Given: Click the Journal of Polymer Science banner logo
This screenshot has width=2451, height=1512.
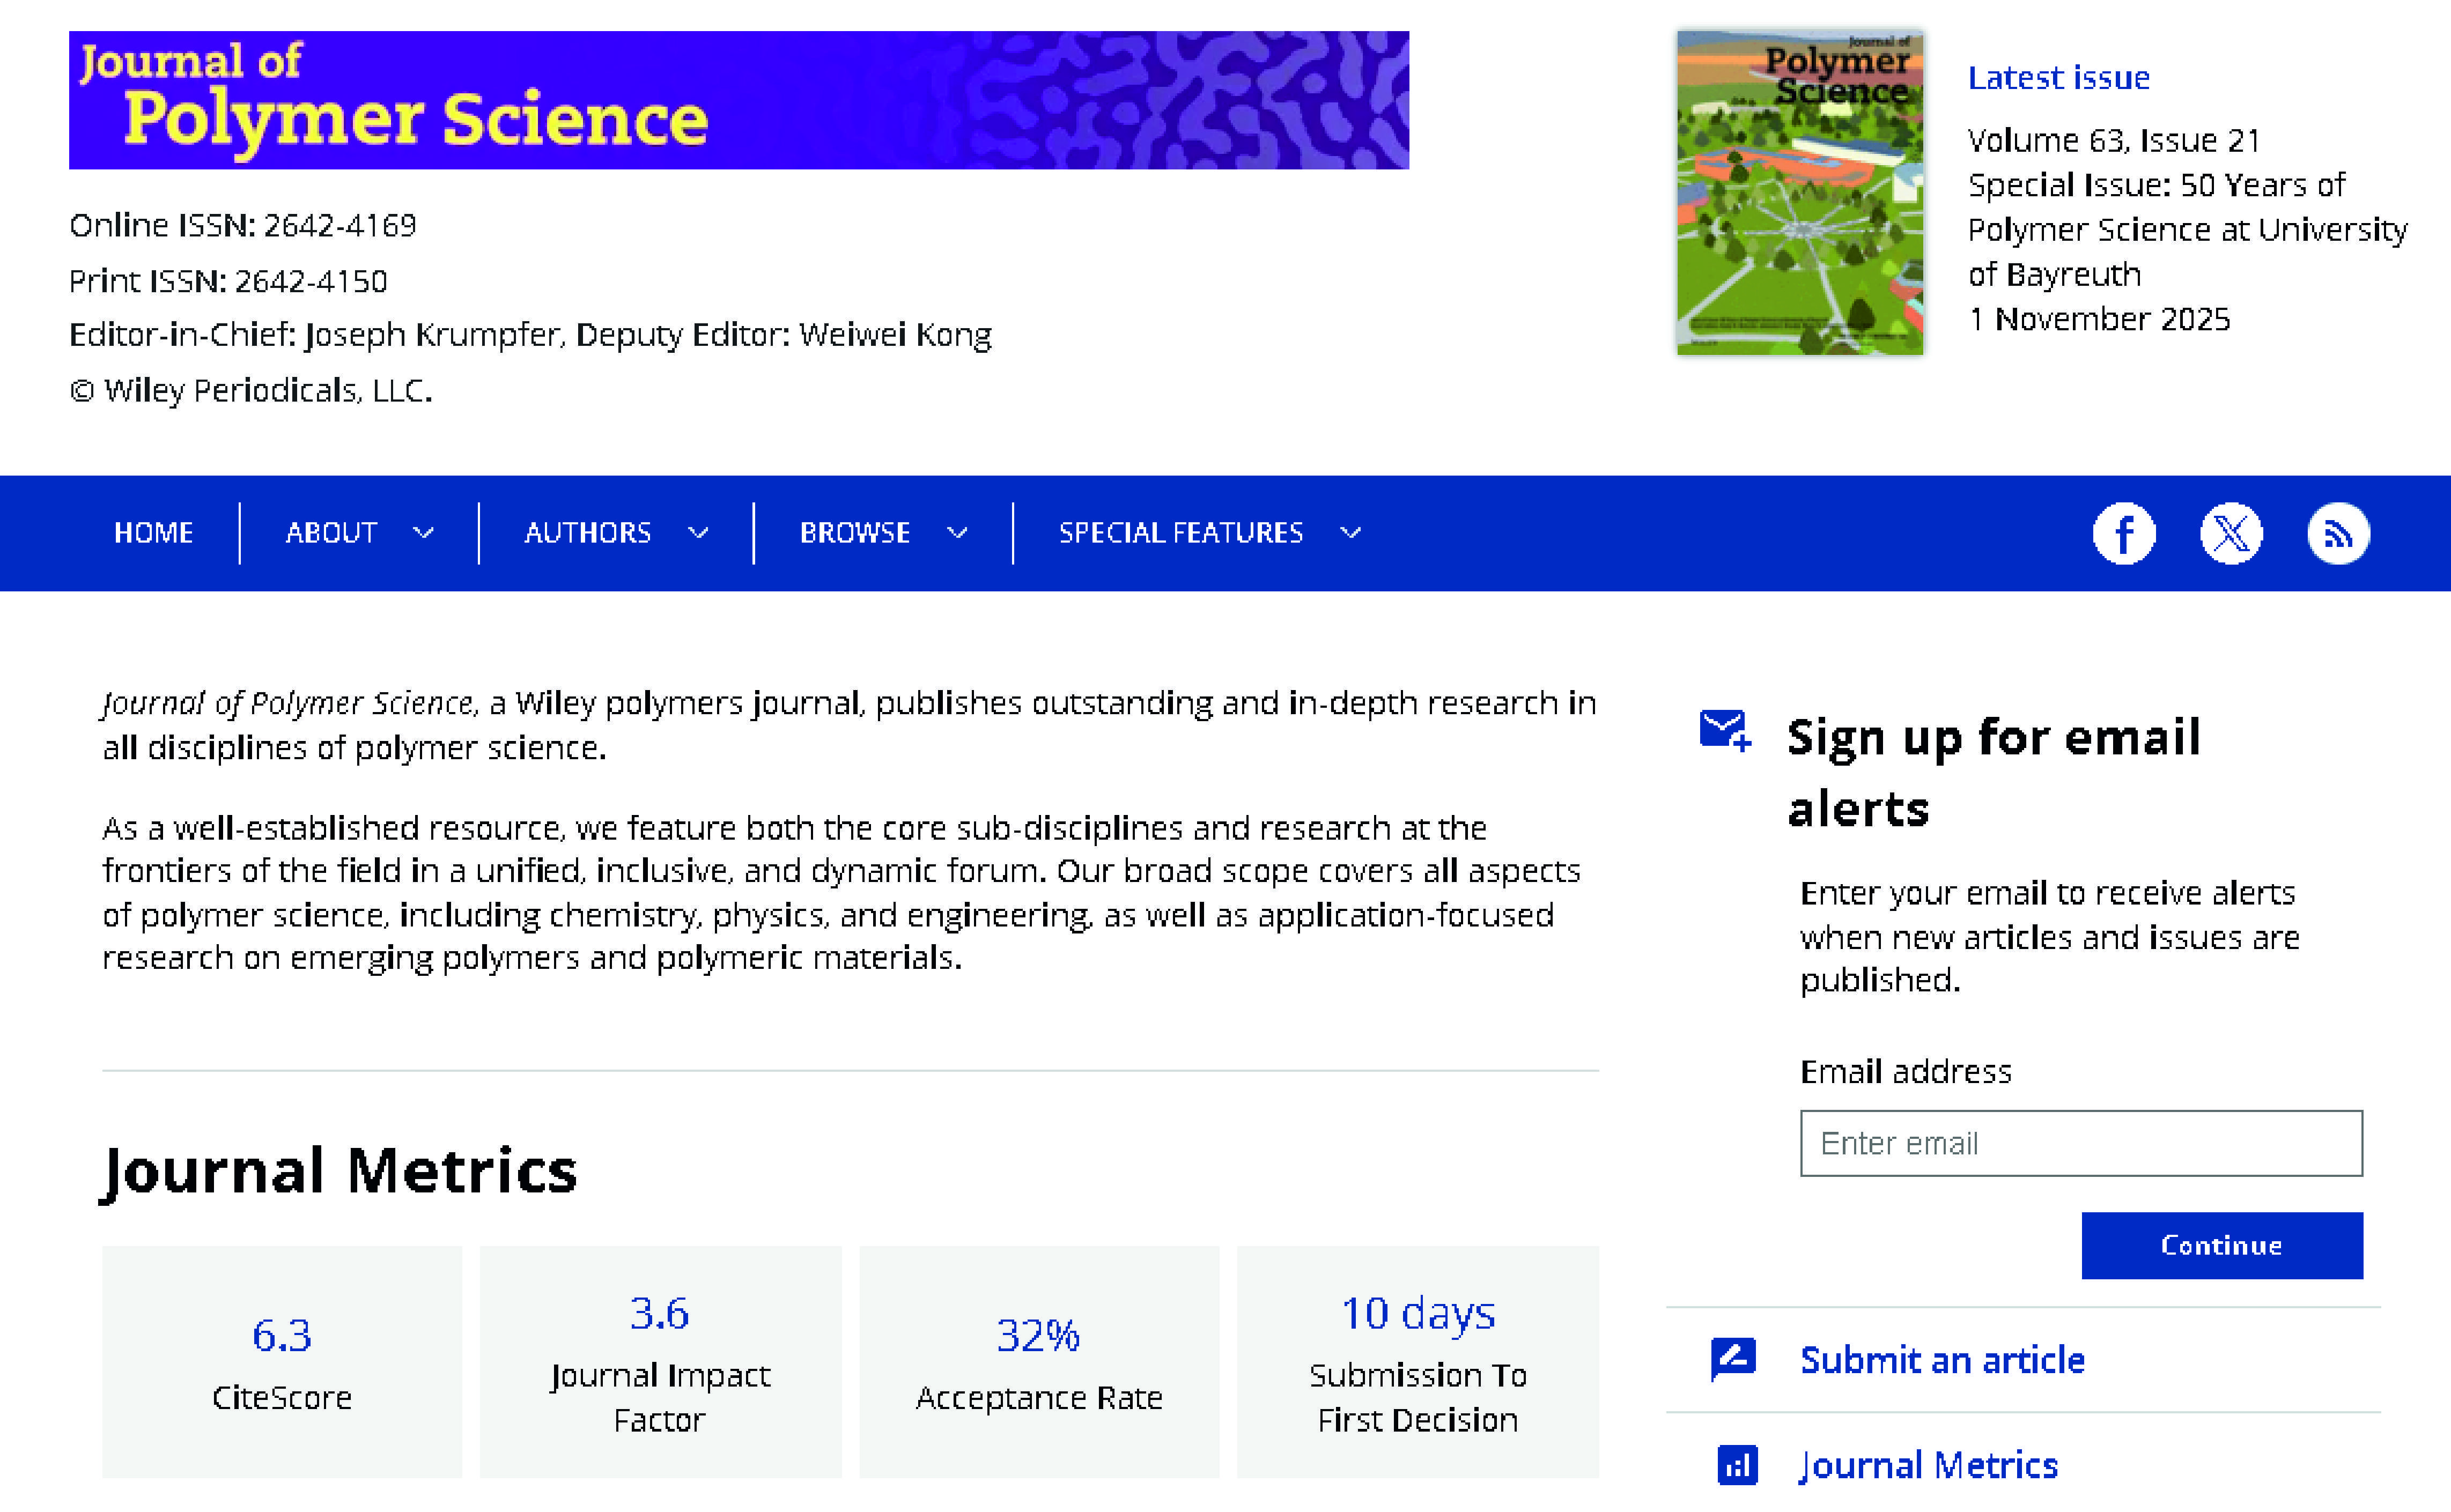Looking at the screenshot, I should pos(738,100).
